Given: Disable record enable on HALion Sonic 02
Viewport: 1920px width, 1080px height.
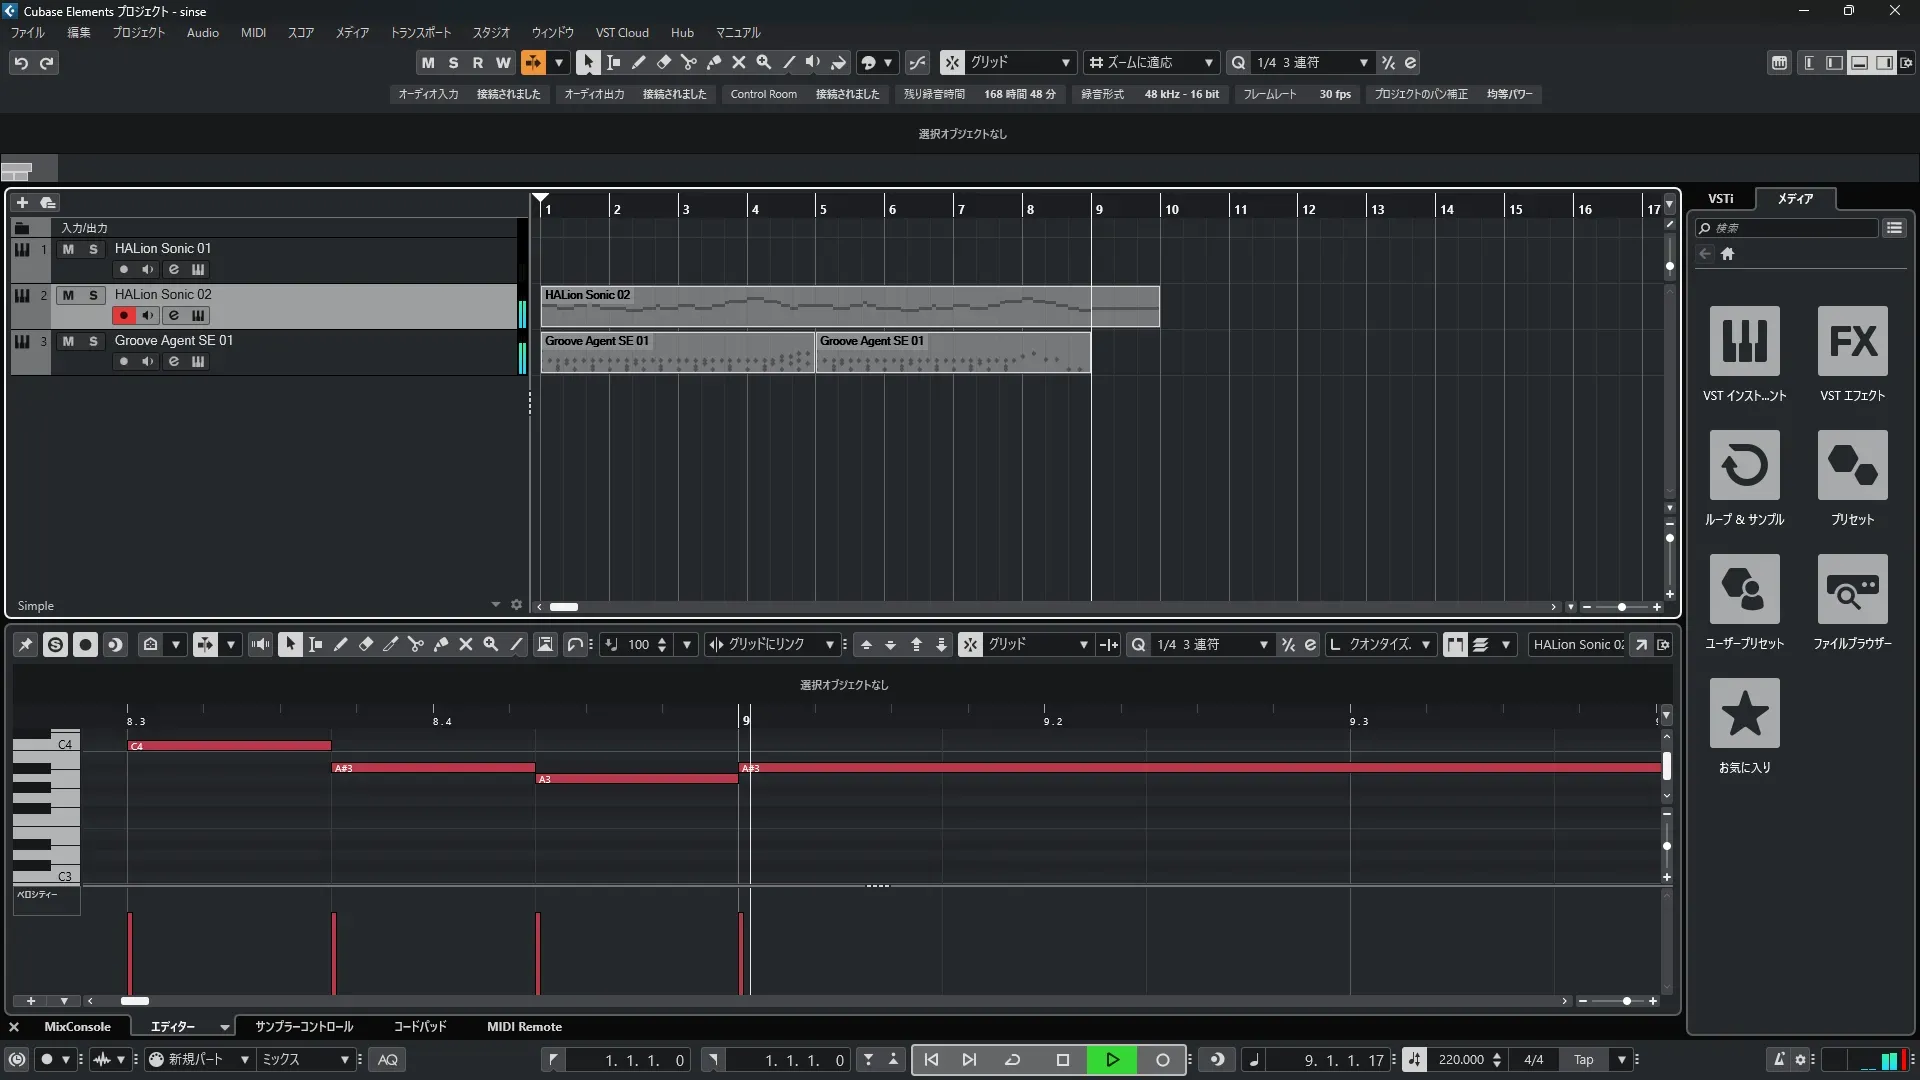Looking at the screenshot, I should pyautogui.click(x=123, y=315).
